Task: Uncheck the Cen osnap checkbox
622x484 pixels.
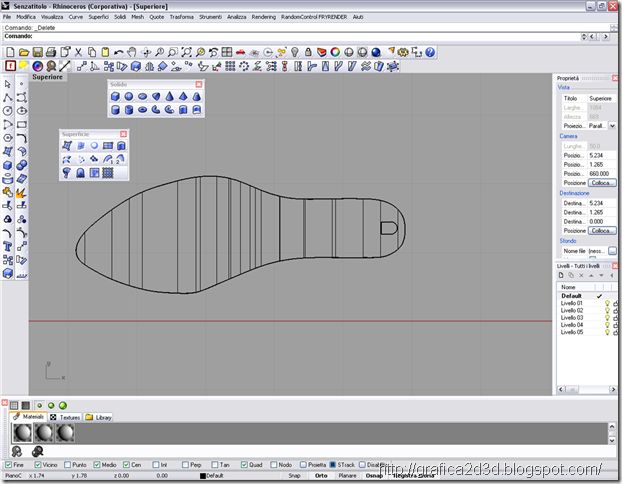Action: tap(126, 465)
